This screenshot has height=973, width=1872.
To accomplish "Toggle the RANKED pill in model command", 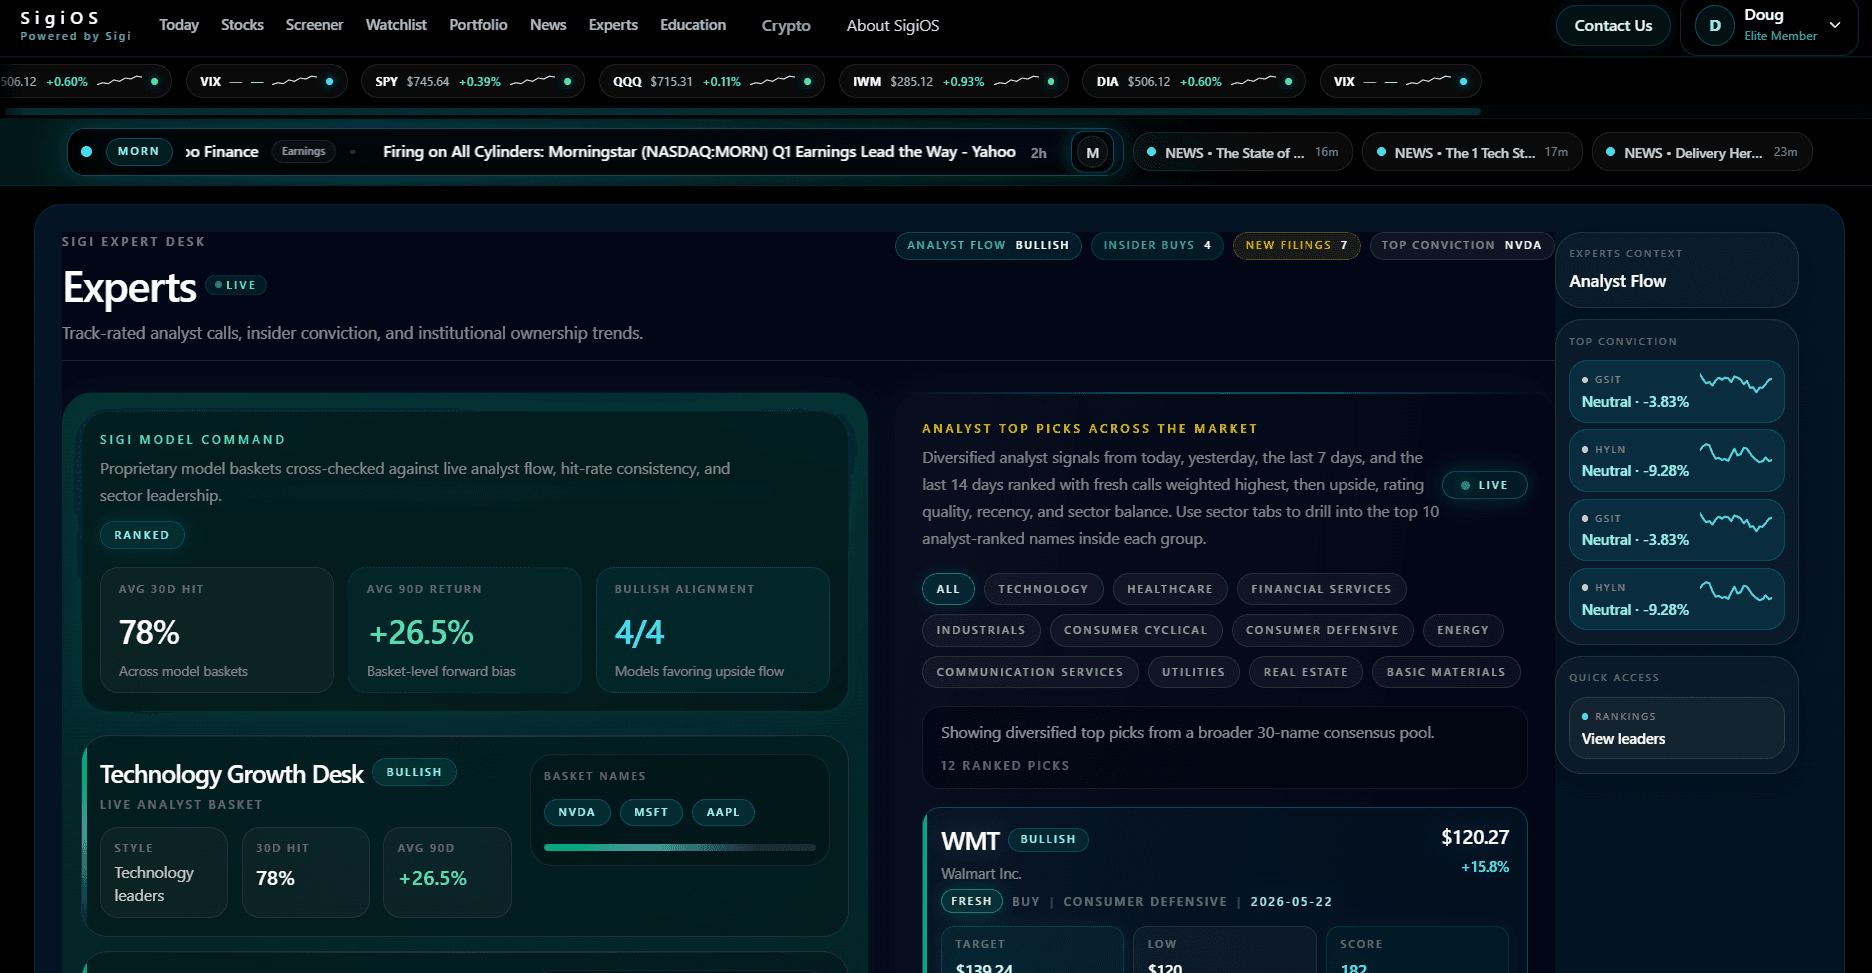I will point(142,535).
